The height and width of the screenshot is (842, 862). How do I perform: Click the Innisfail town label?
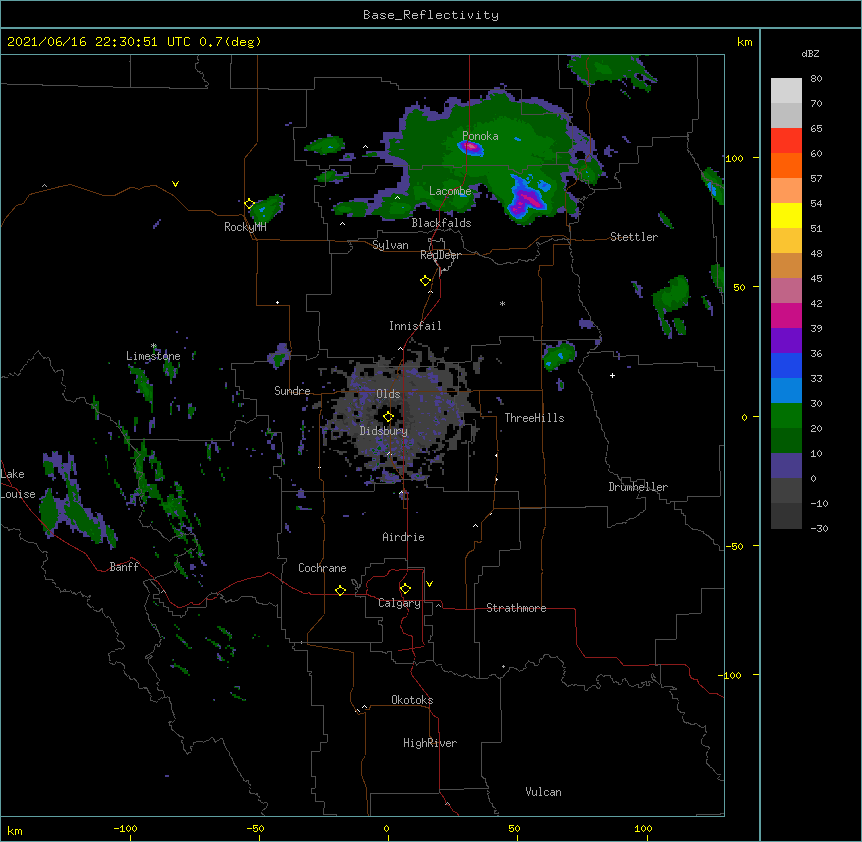[415, 326]
